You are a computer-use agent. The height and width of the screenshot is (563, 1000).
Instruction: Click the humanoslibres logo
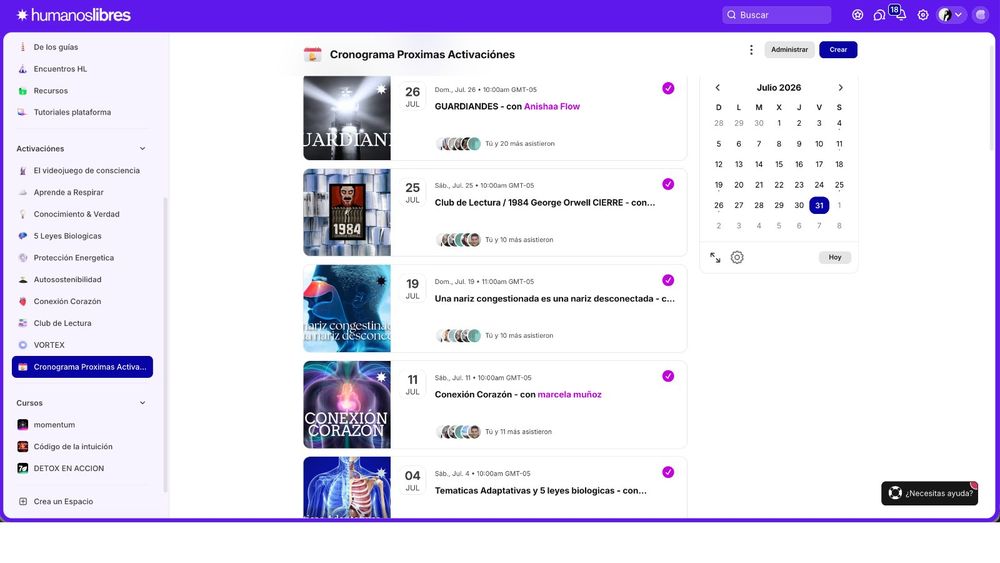[73, 15]
